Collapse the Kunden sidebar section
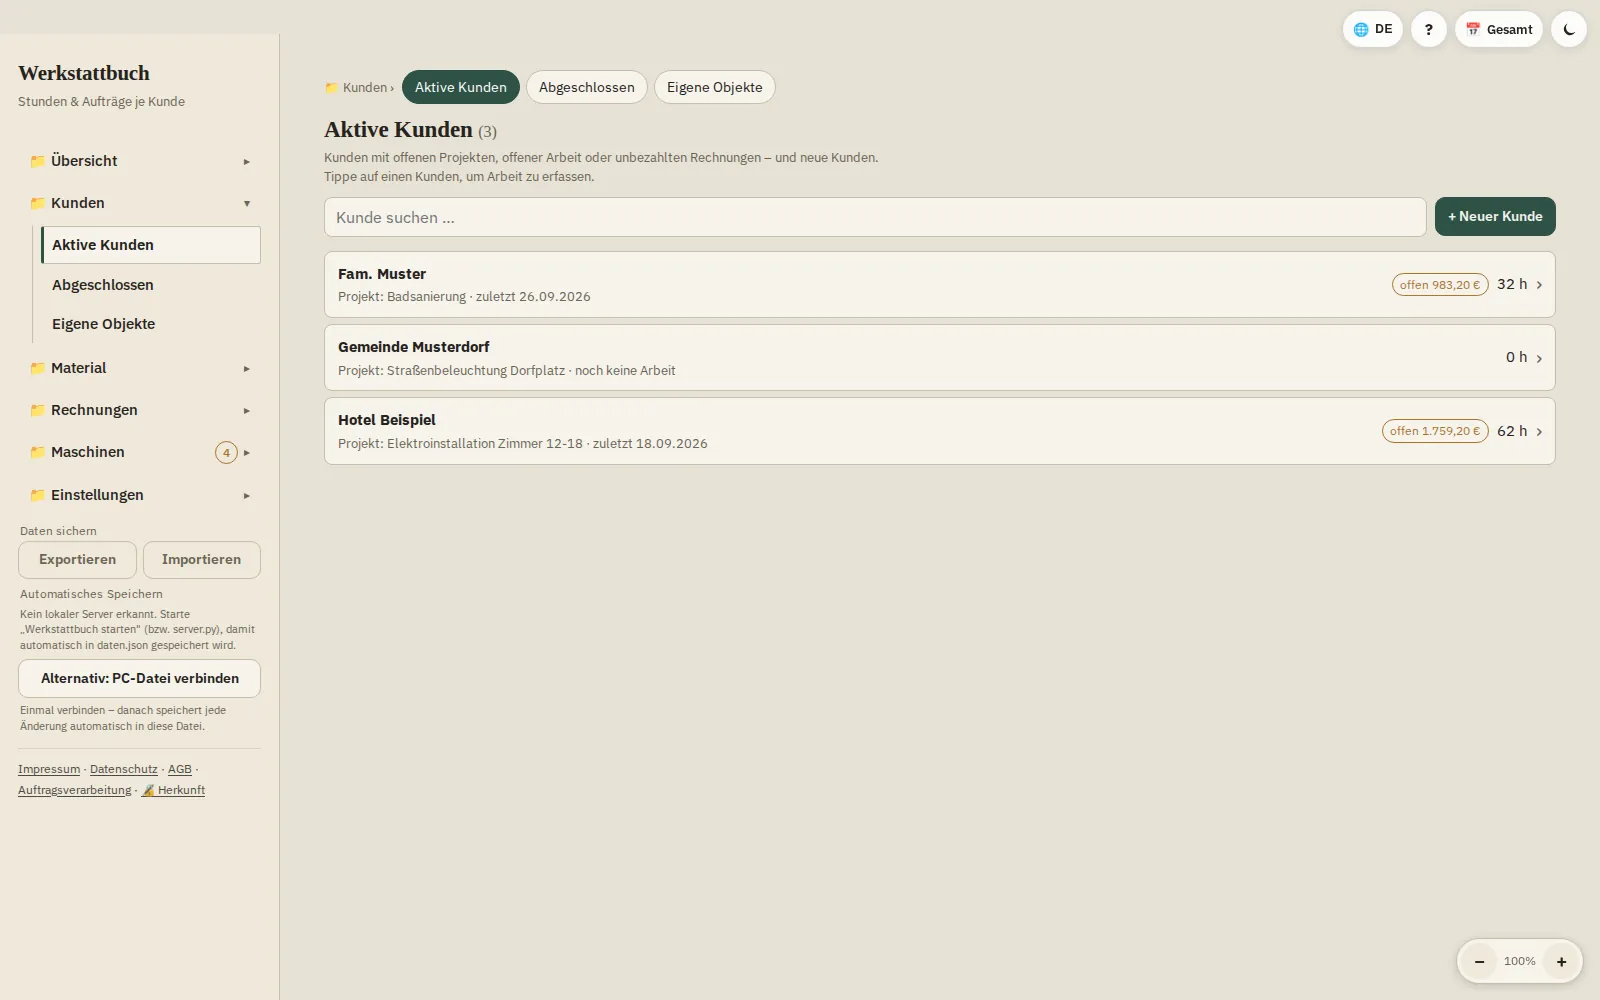Screen dimensions: 1600x1000 pos(140,203)
